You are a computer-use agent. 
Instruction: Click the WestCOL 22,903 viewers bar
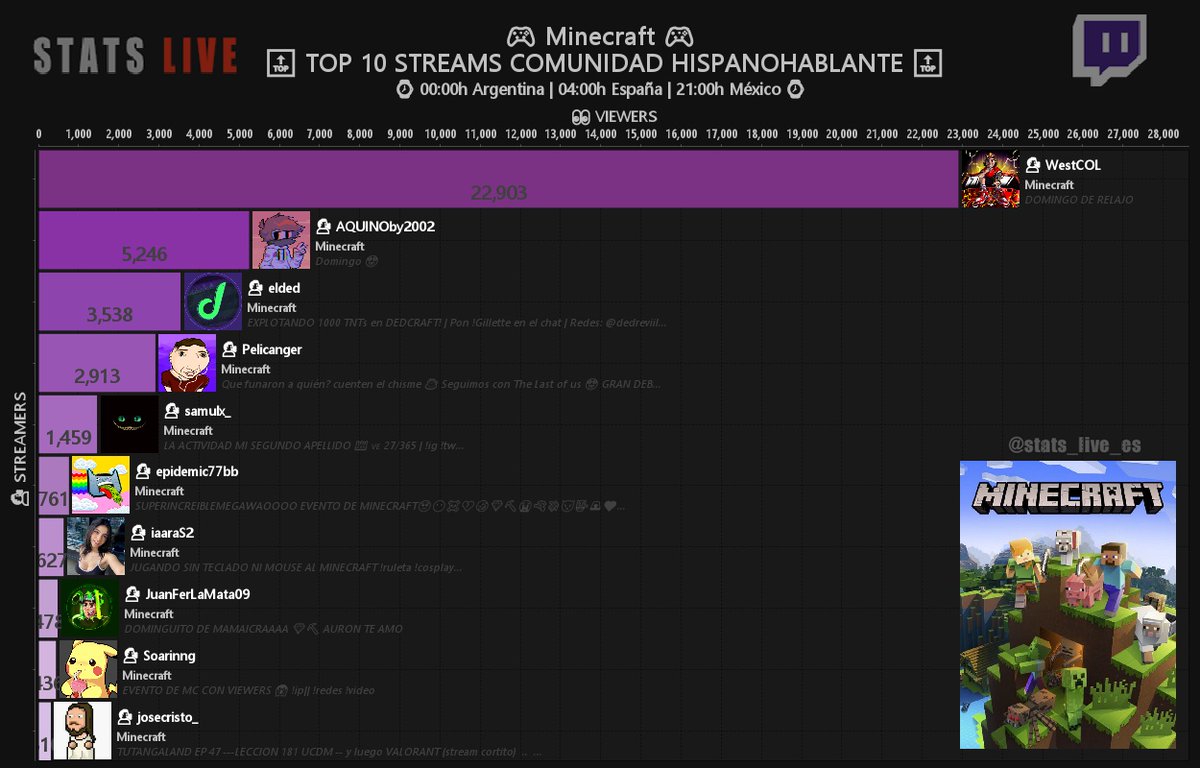pos(498,179)
